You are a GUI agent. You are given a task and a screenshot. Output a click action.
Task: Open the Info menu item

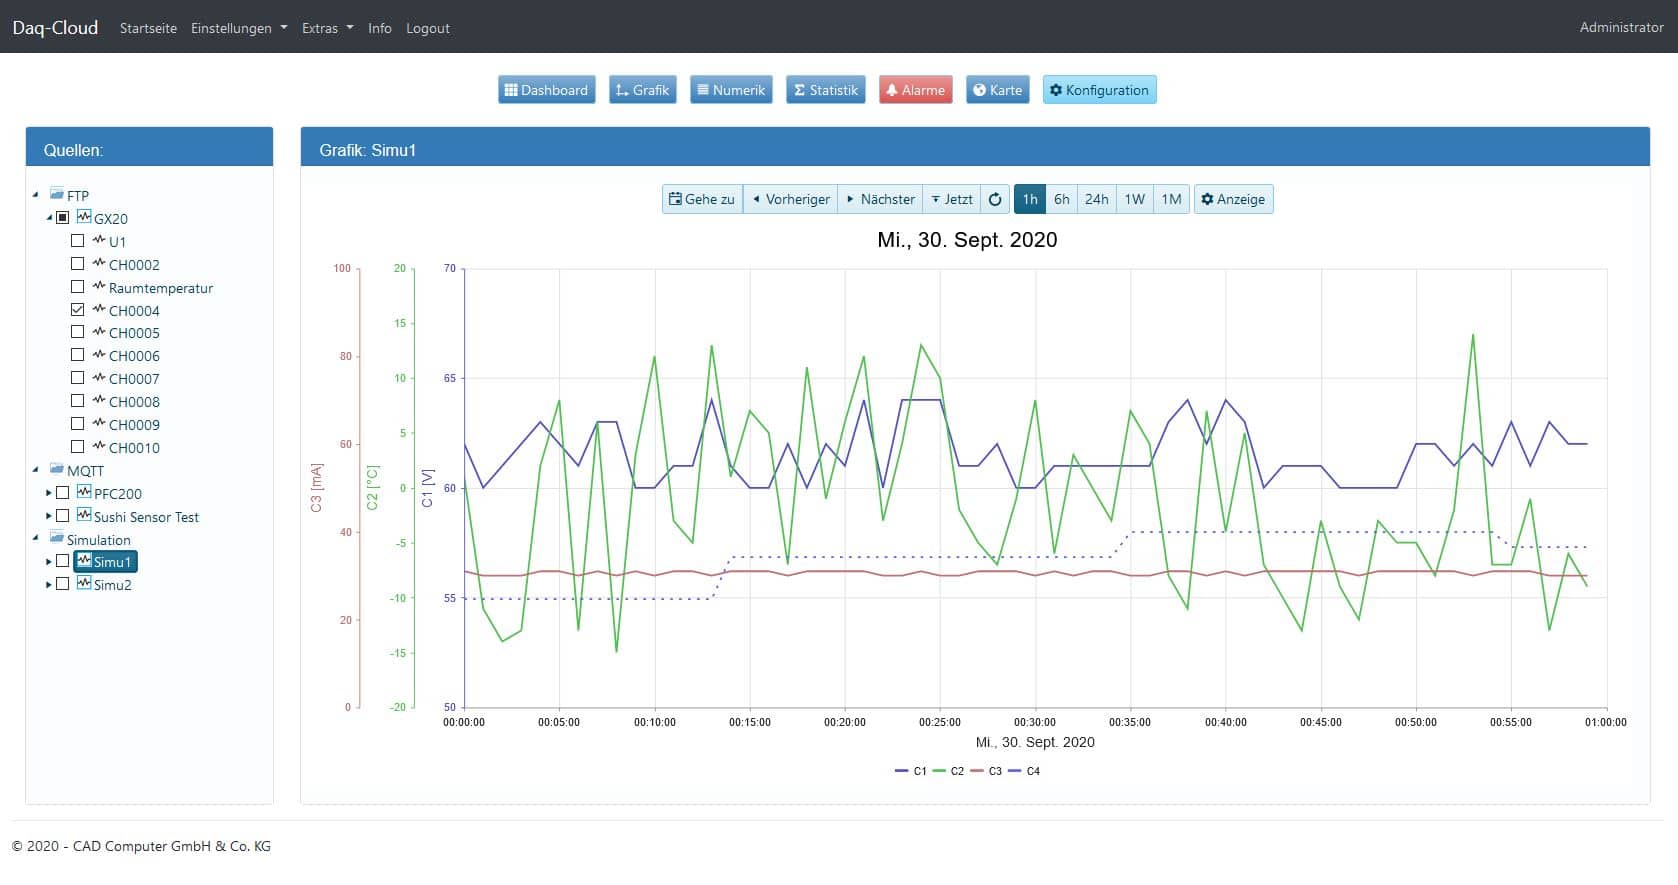(379, 28)
